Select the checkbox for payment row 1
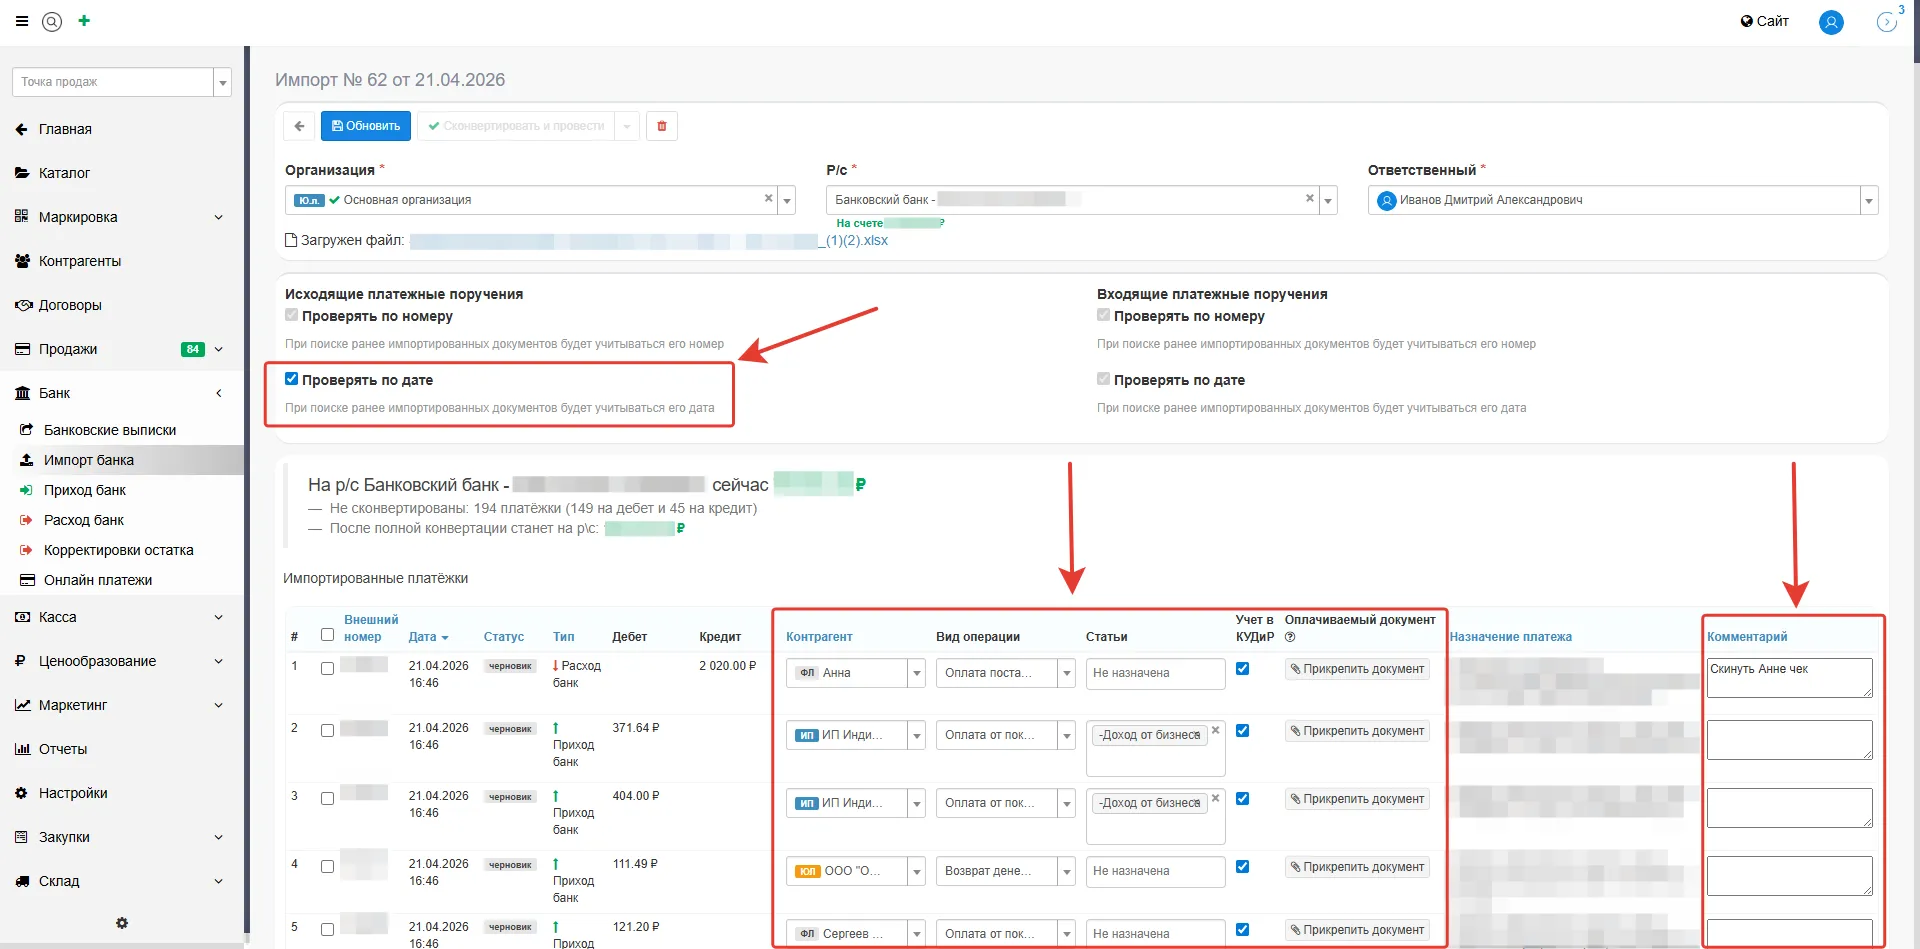Image resolution: width=1920 pixels, height=949 pixels. pyautogui.click(x=327, y=669)
